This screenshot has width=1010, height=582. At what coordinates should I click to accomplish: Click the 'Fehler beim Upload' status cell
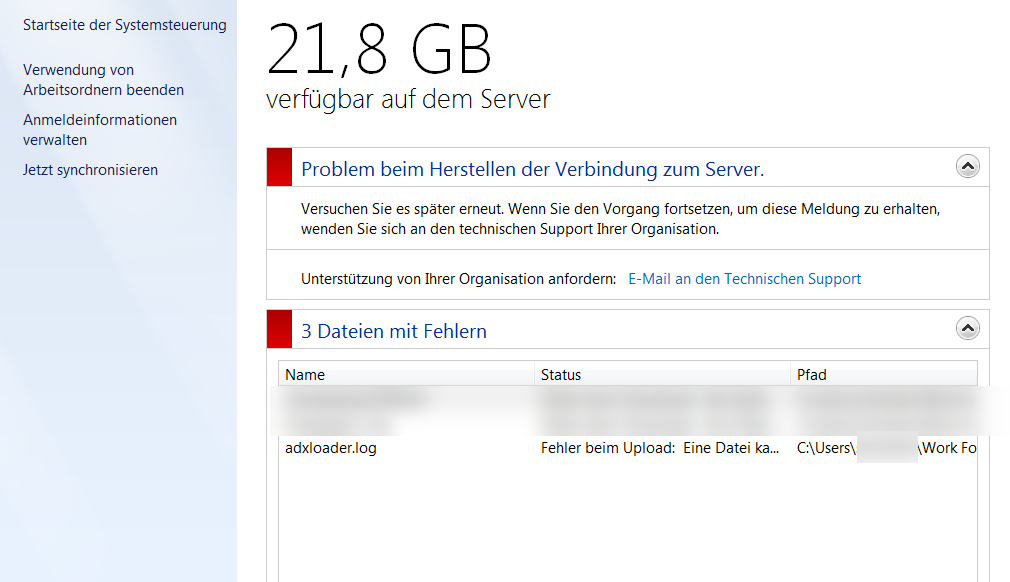[x=660, y=448]
